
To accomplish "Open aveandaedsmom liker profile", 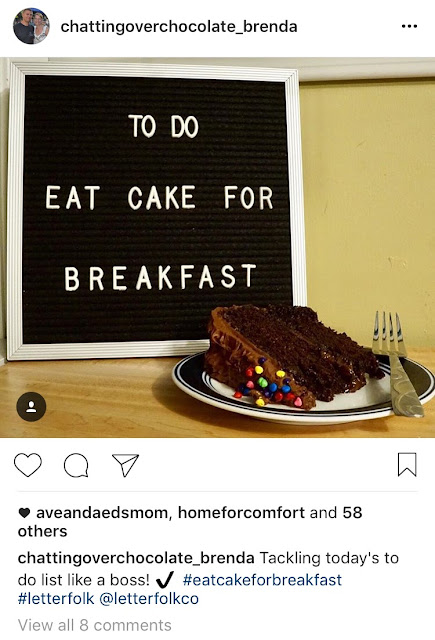I will point(102,513).
